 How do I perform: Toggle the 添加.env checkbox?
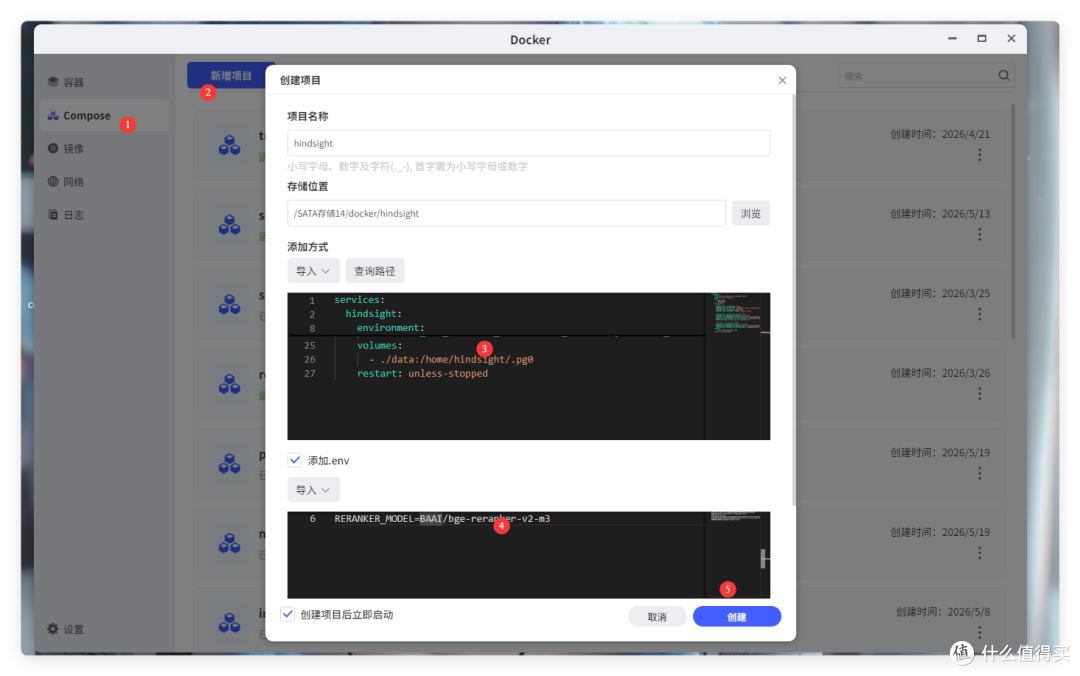point(295,460)
